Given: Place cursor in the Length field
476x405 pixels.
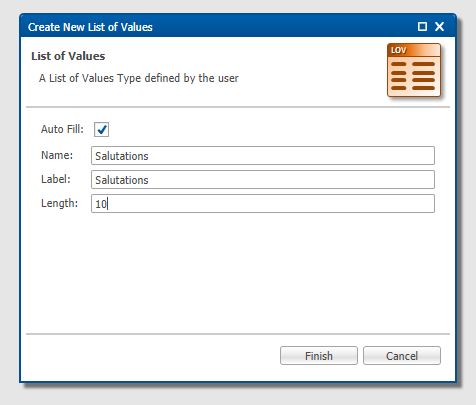Looking at the screenshot, I should click(263, 204).
